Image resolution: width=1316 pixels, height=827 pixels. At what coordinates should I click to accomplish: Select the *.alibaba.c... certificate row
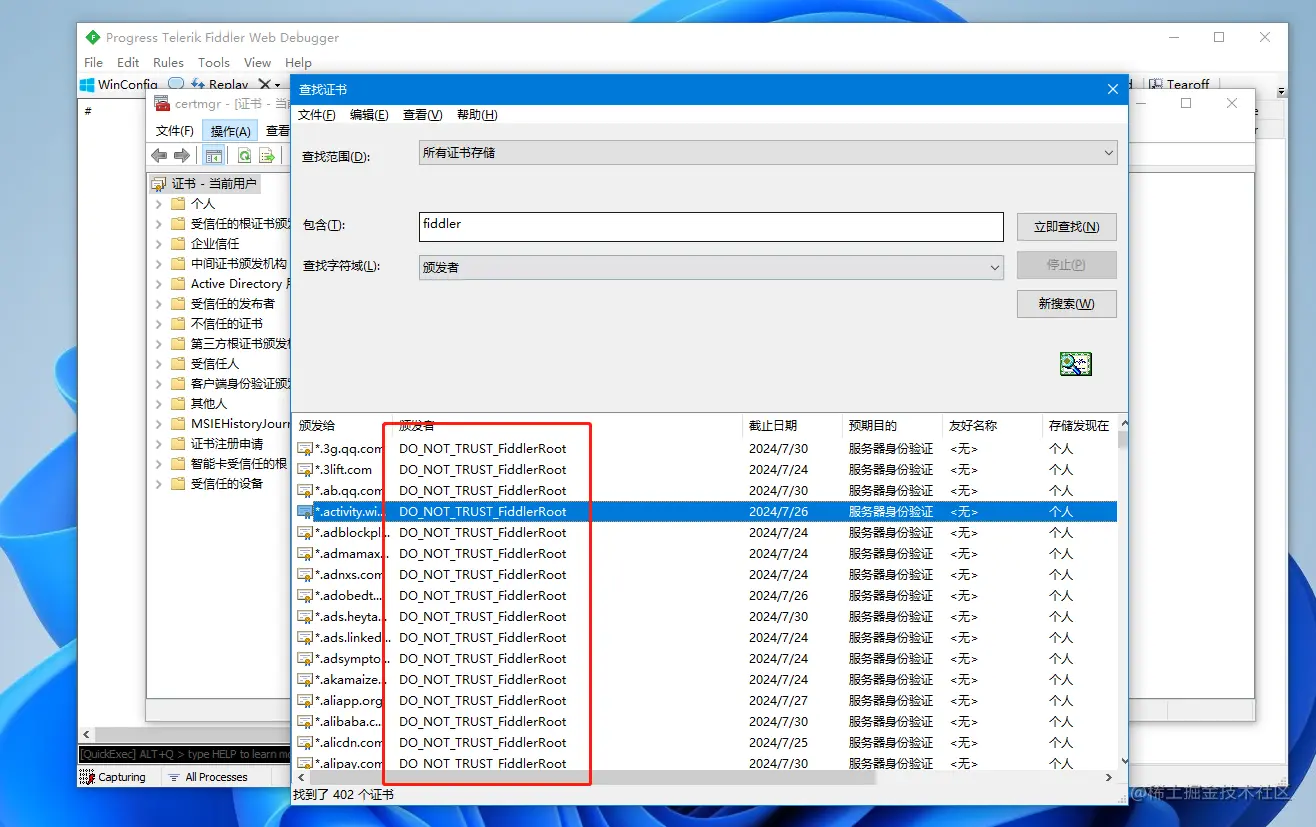pos(705,721)
